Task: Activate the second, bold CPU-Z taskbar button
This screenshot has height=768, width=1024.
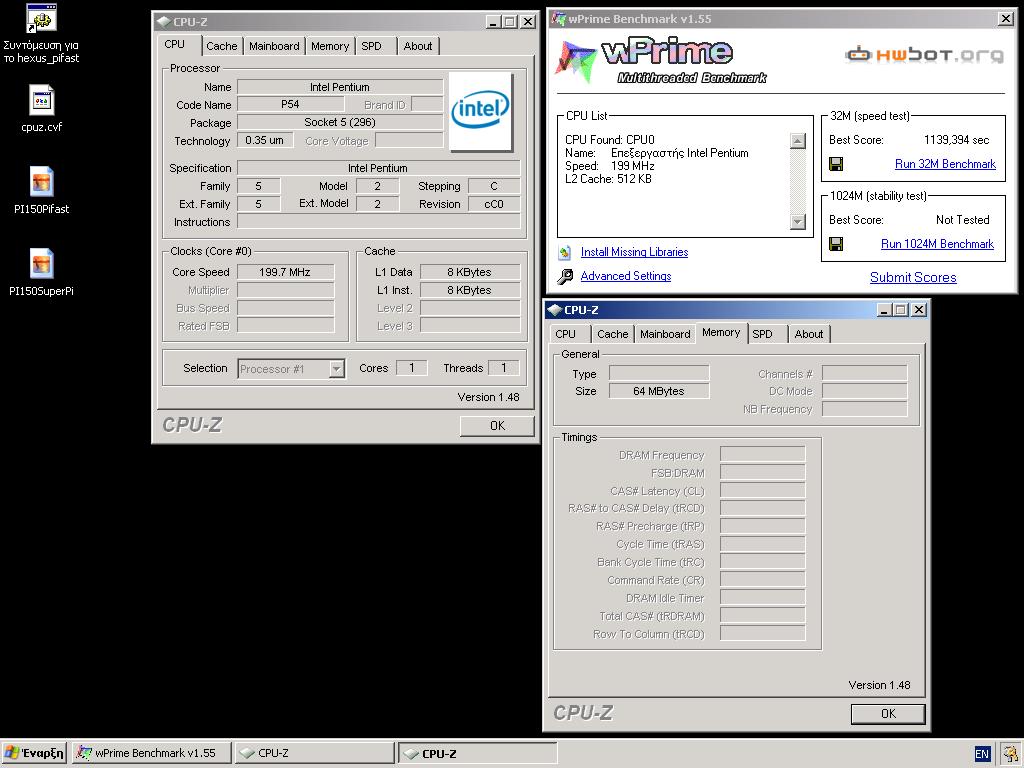Action: pos(477,753)
